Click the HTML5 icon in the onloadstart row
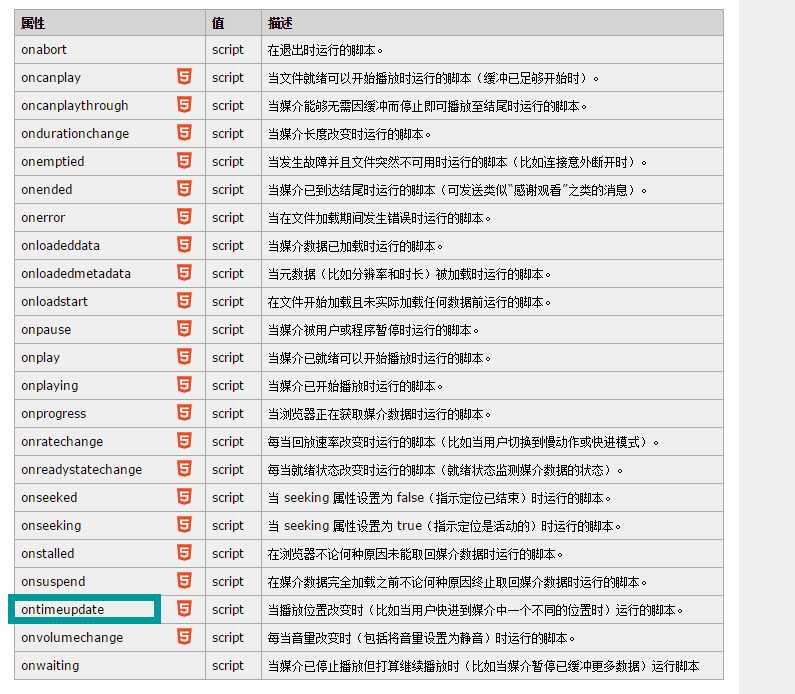 point(185,301)
